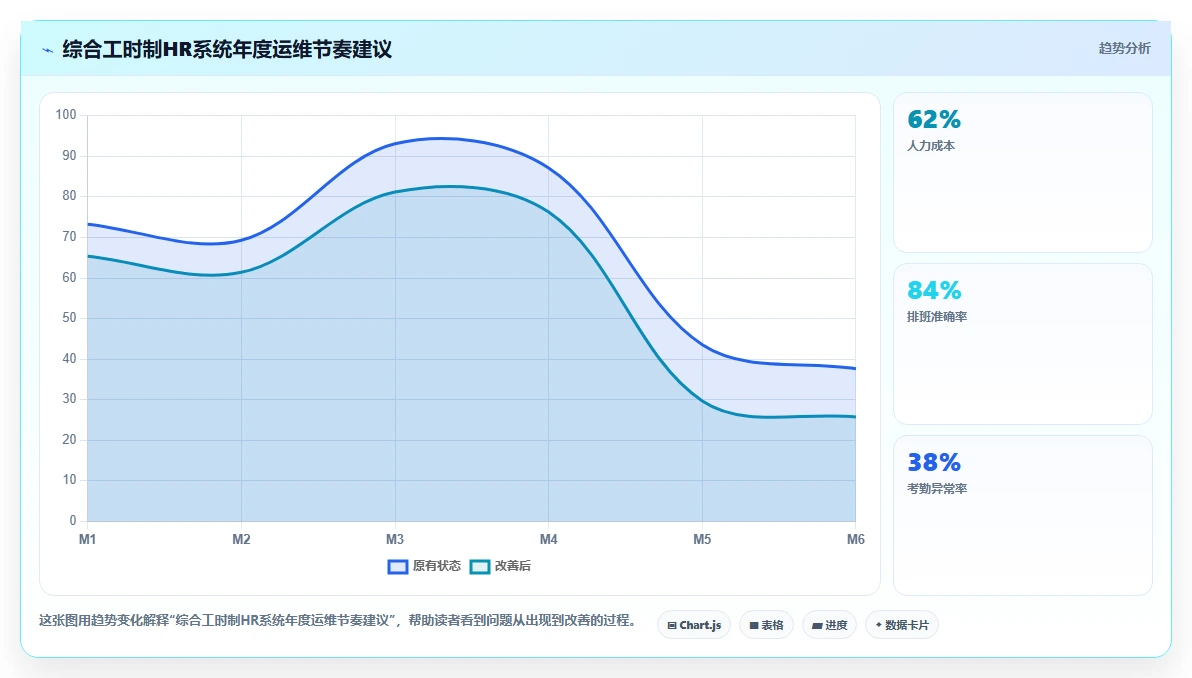
Task: Toggle the 原有状态 legend swatch
Action: pyautogui.click(x=398, y=566)
